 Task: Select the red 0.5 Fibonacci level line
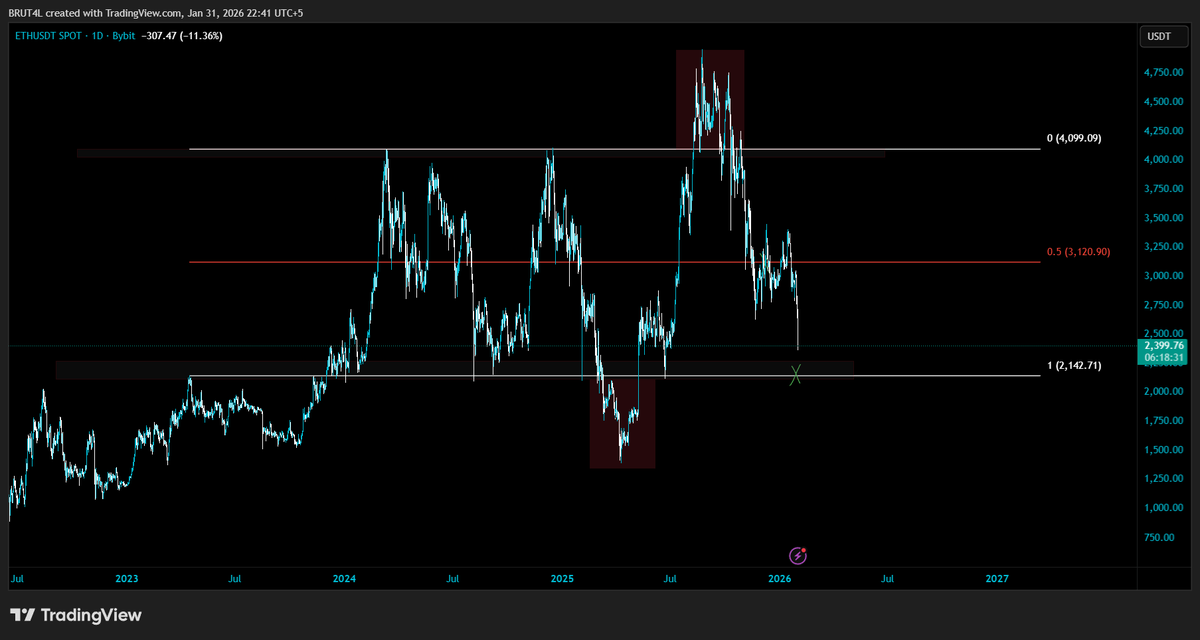615,262
